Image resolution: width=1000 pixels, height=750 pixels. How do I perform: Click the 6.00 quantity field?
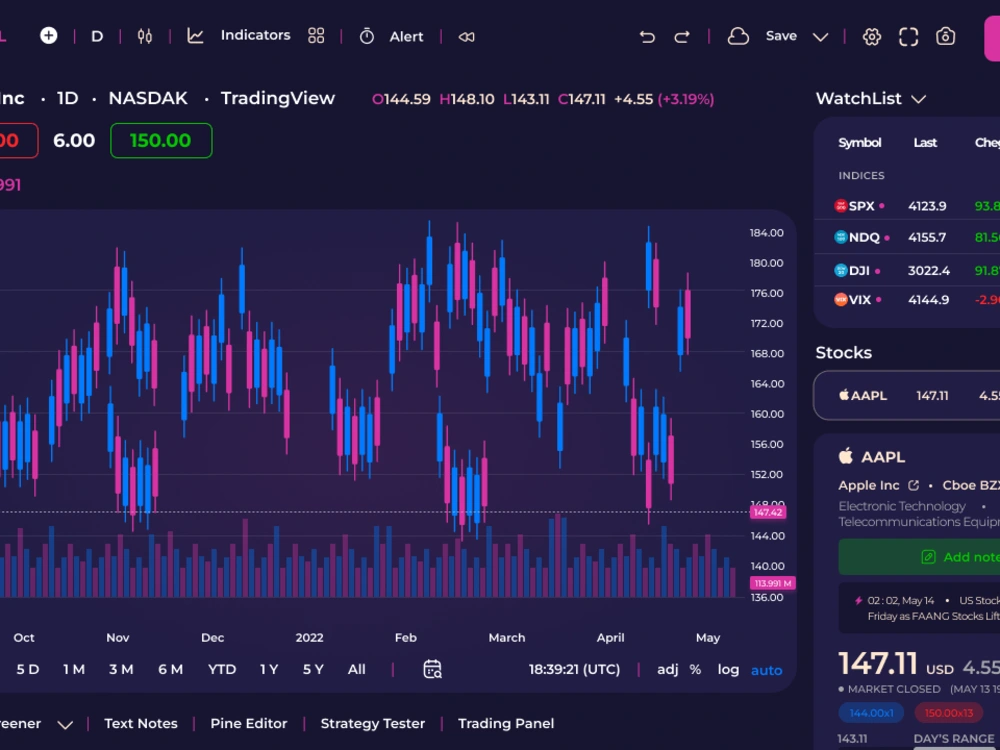point(74,140)
